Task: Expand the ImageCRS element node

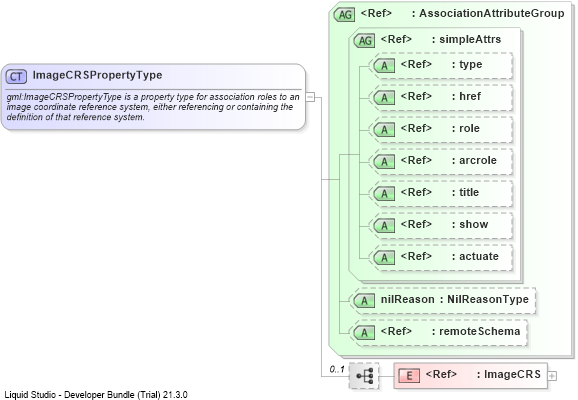Action: pos(552,376)
